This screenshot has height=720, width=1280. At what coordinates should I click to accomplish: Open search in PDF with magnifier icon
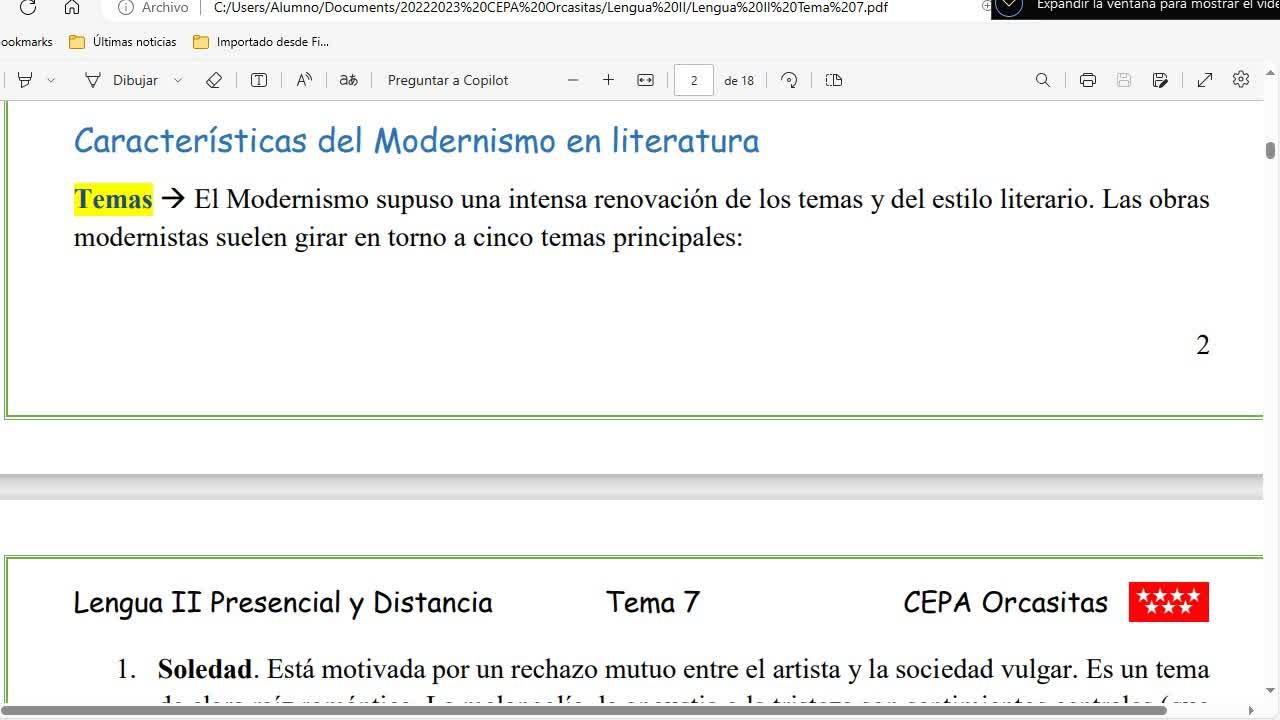(1043, 80)
